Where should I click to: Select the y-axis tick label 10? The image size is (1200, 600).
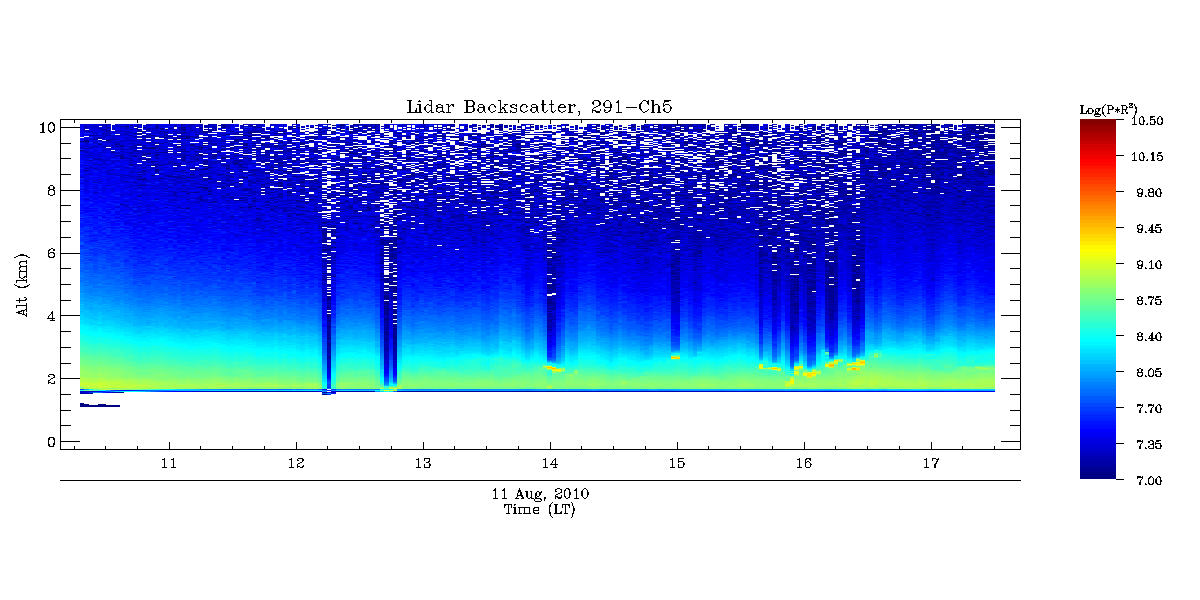[45, 127]
